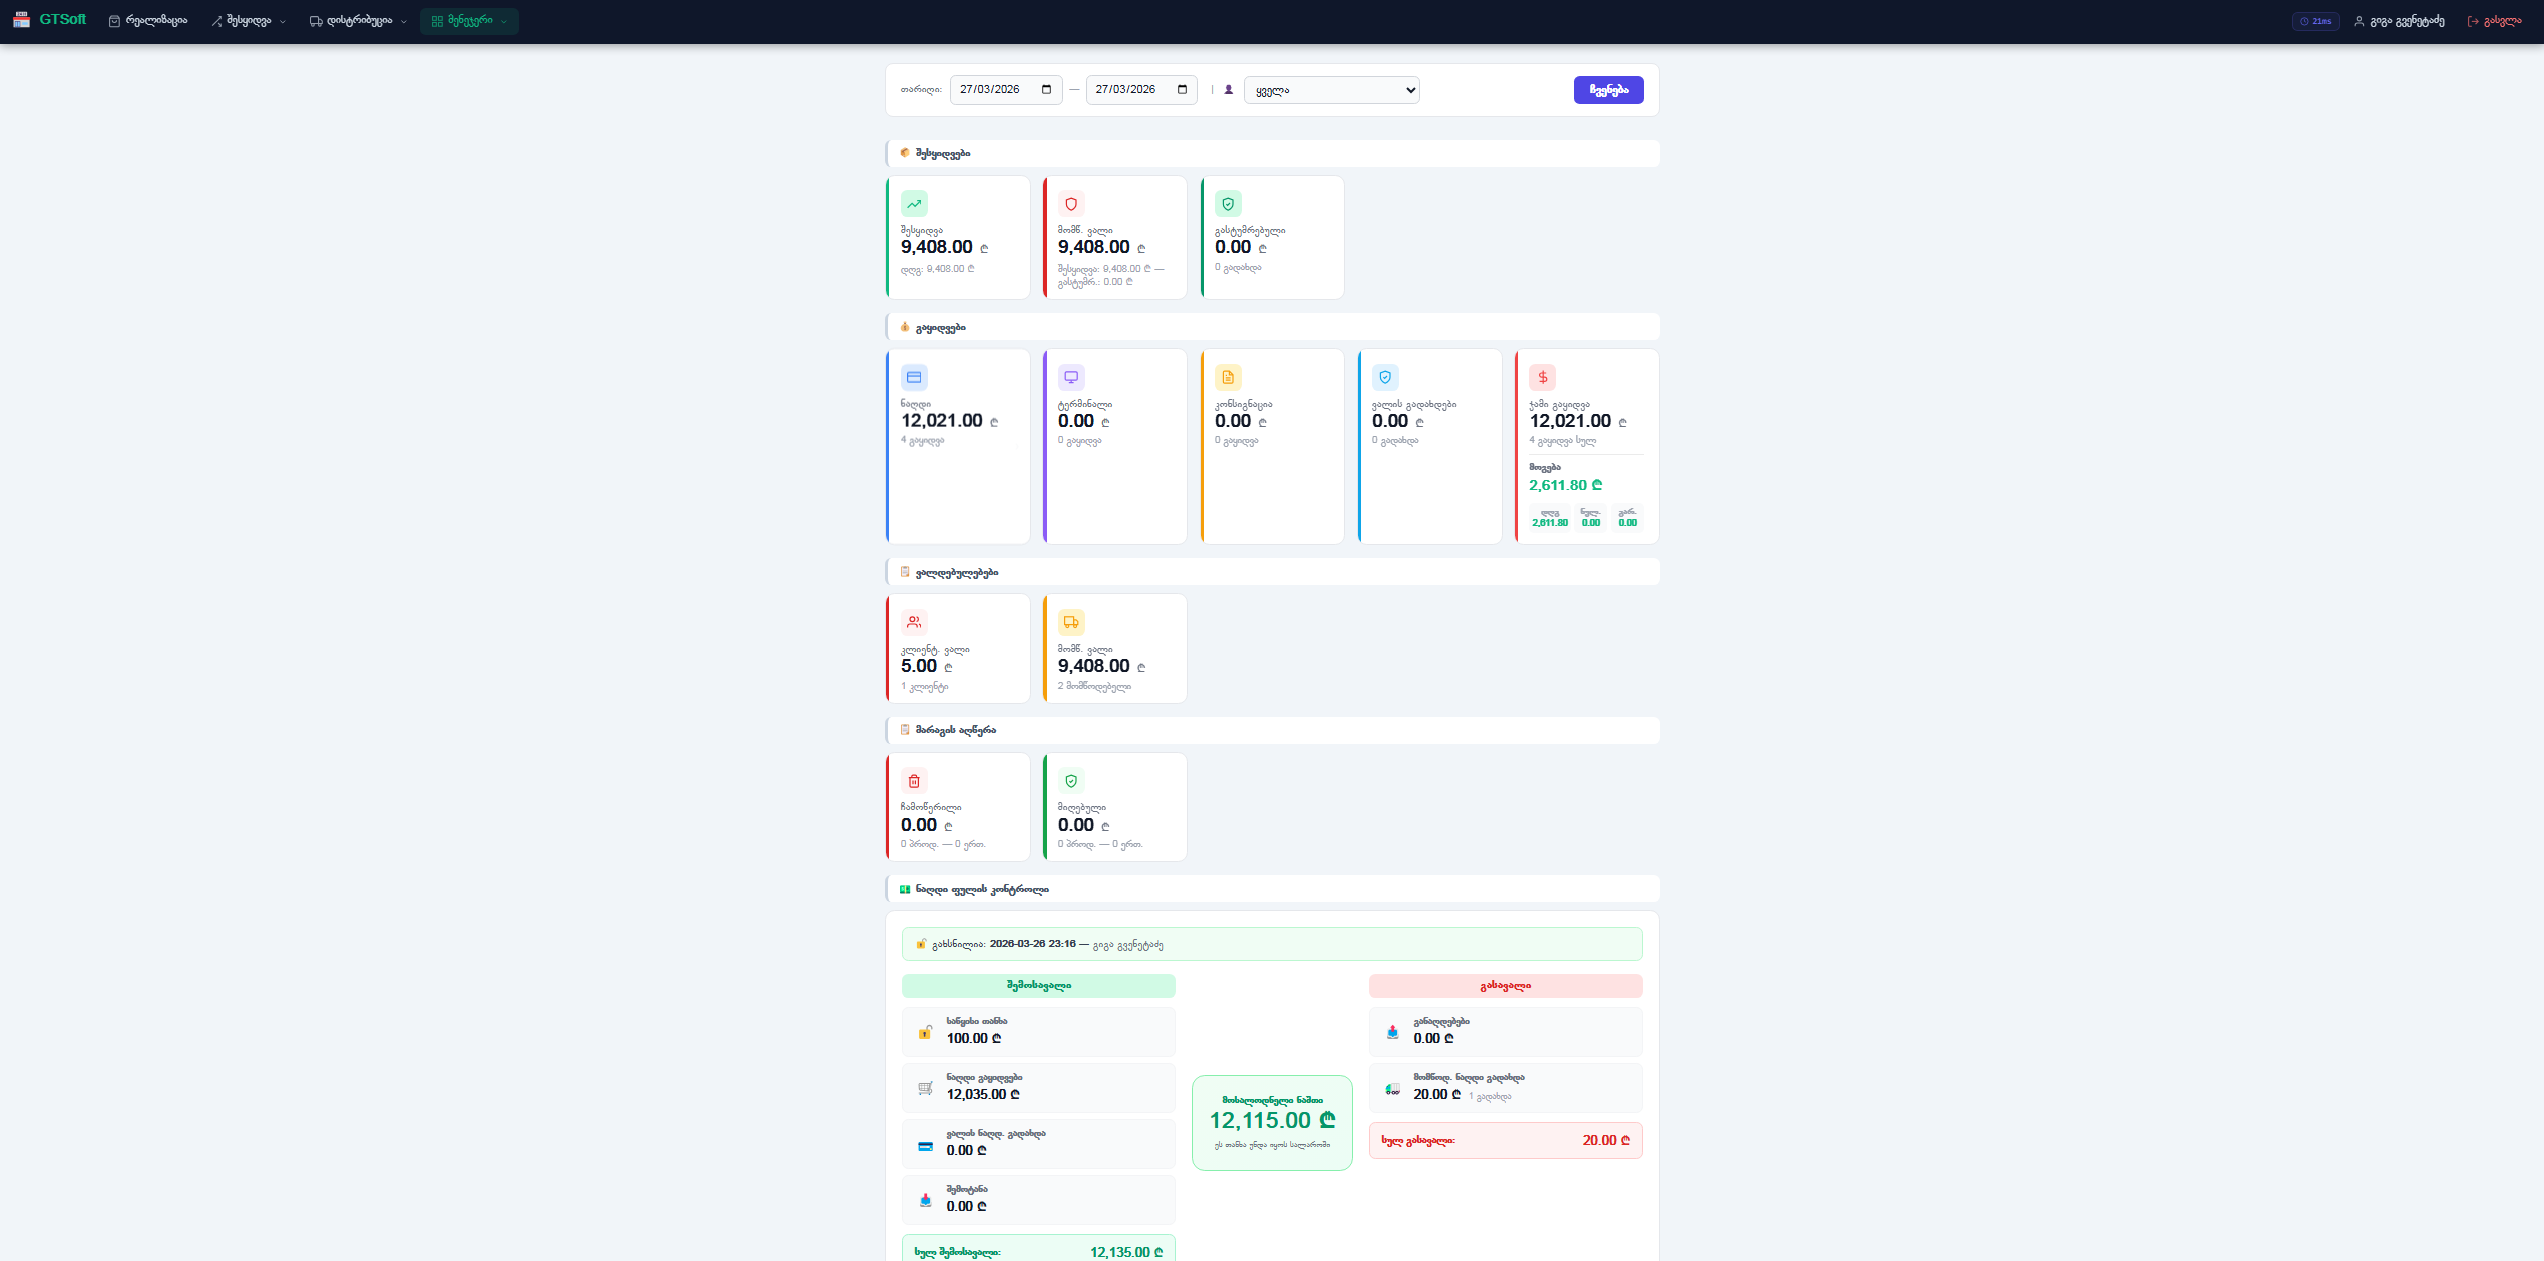
Task: Click the green shield-check icon on the გასტუმრებული card
Action: (1228, 204)
